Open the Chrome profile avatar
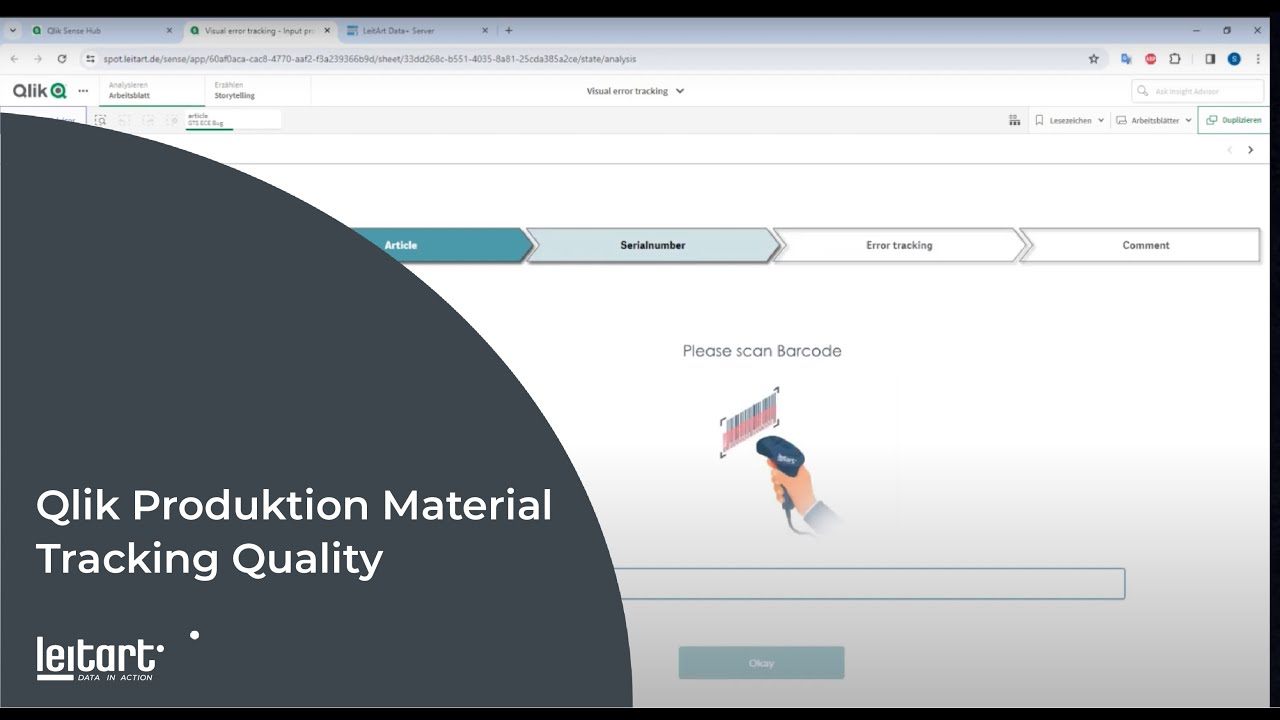This screenshot has width=1280, height=720. tap(1234, 59)
